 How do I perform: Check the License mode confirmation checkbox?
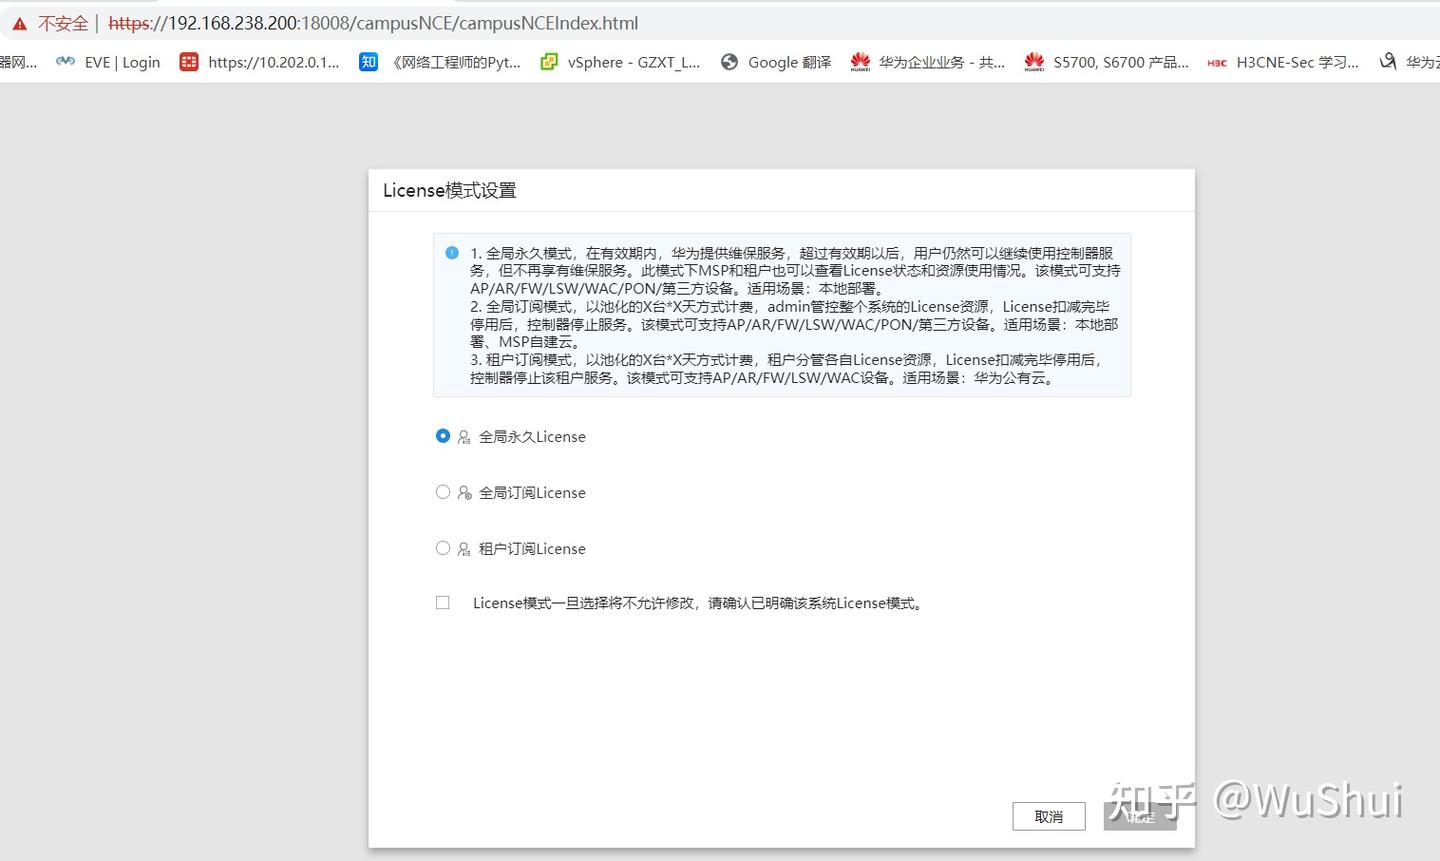[442, 602]
